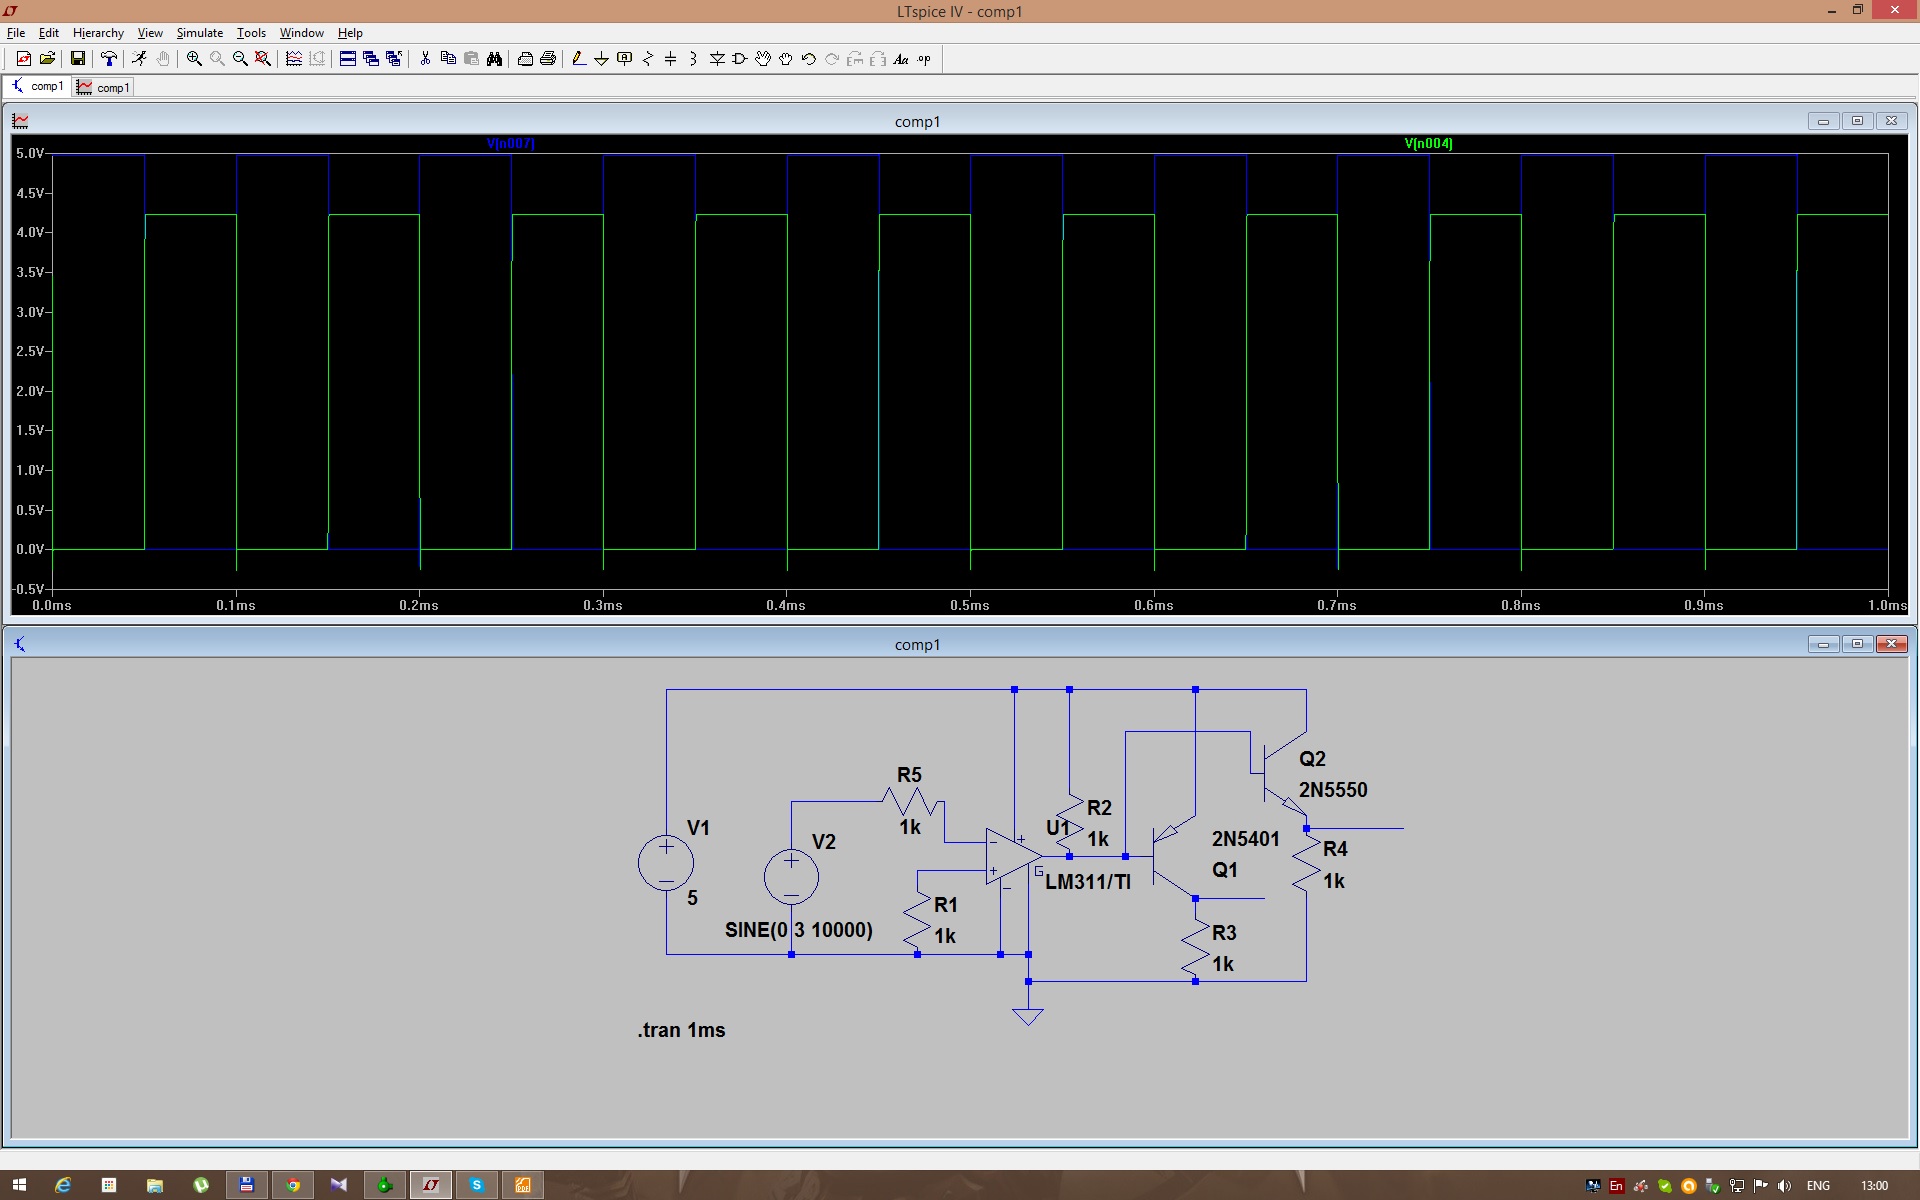Click the 2N5401 transistor label

[x=1246, y=839]
